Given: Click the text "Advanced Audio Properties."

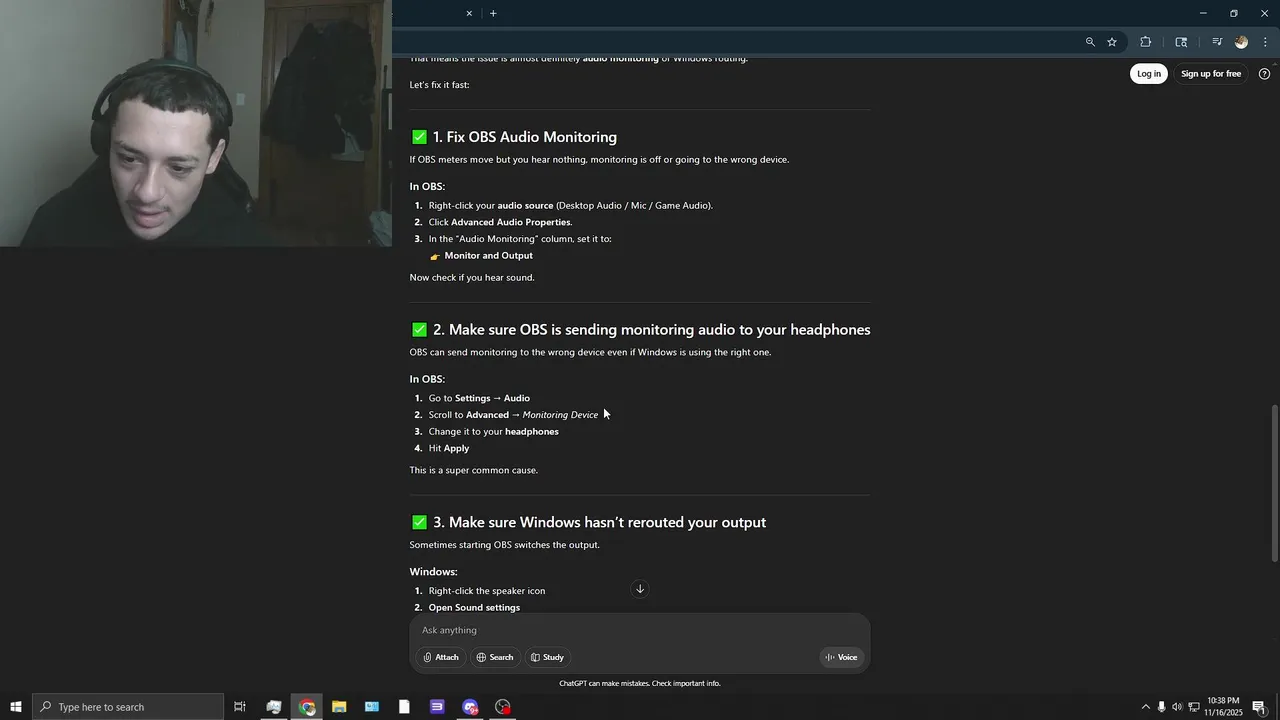Looking at the screenshot, I should pyautogui.click(x=511, y=222).
